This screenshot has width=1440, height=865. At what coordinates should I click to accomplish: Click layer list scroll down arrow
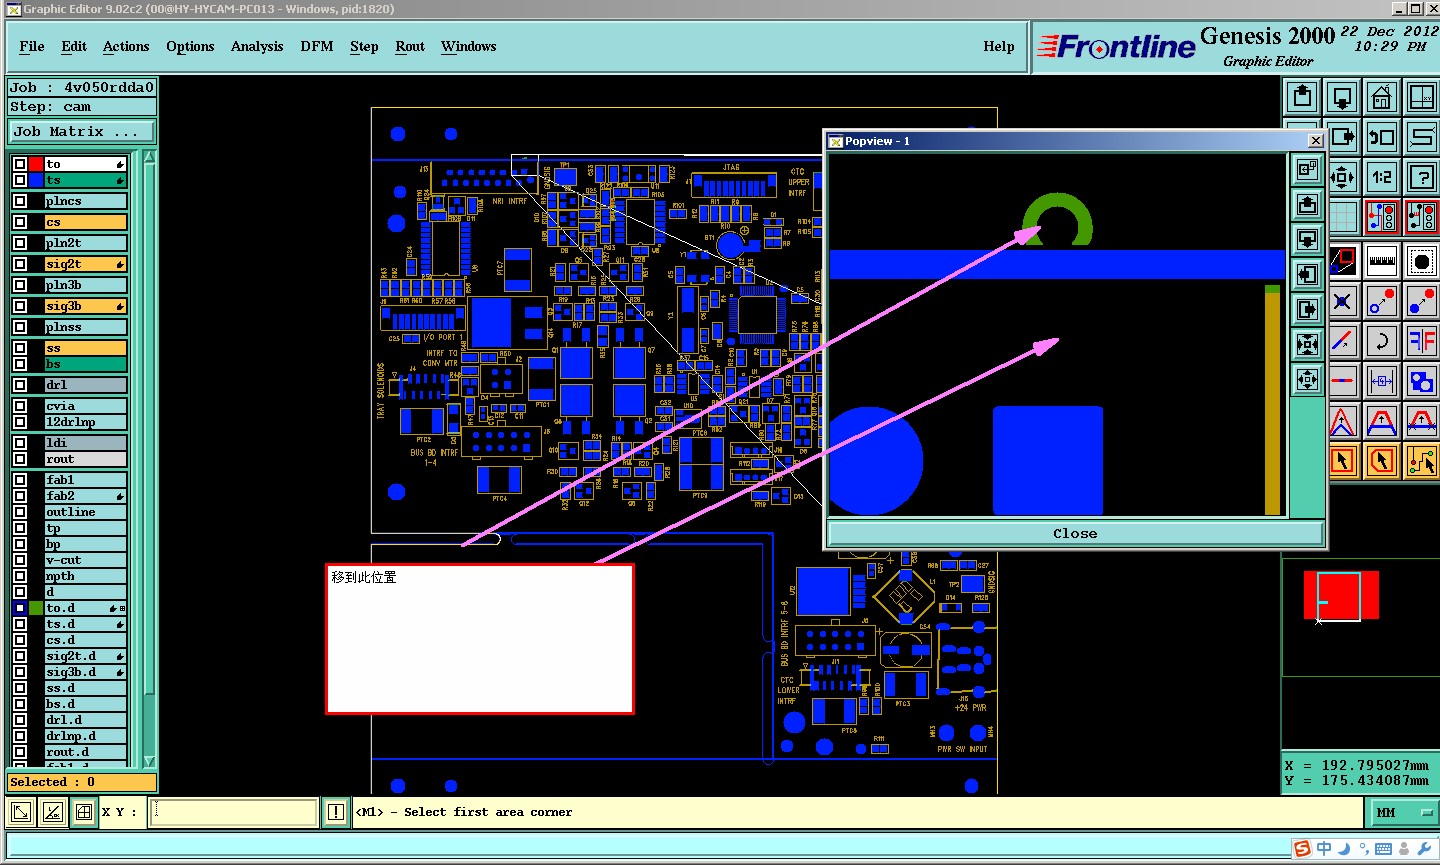coord(150,762)
